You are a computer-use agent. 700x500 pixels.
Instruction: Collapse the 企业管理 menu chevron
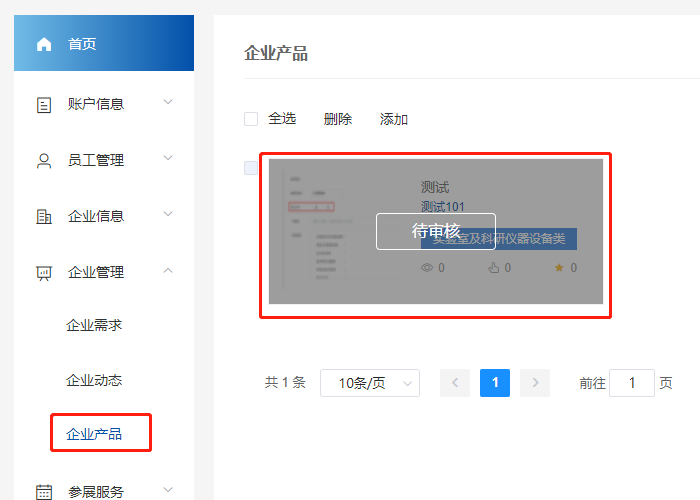click(x=168, y=270)
